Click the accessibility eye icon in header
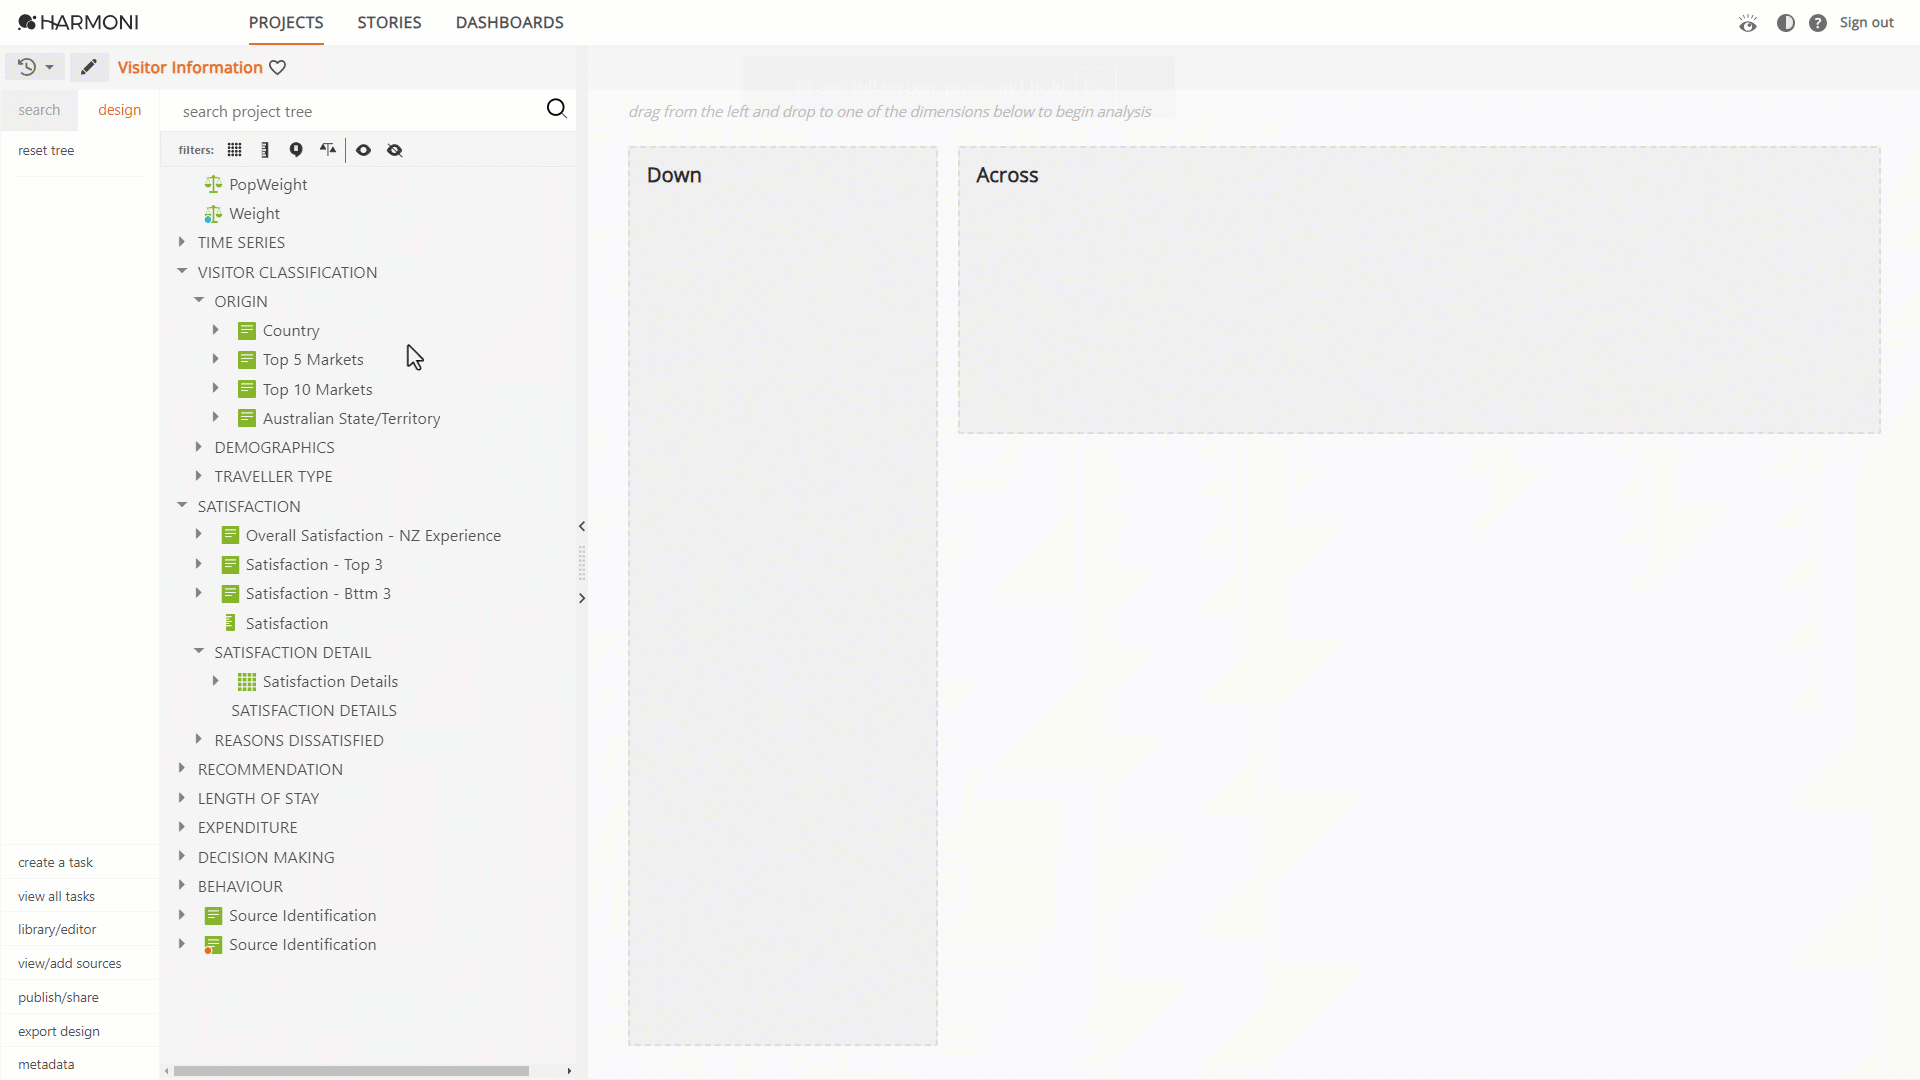 point(1748,23)
